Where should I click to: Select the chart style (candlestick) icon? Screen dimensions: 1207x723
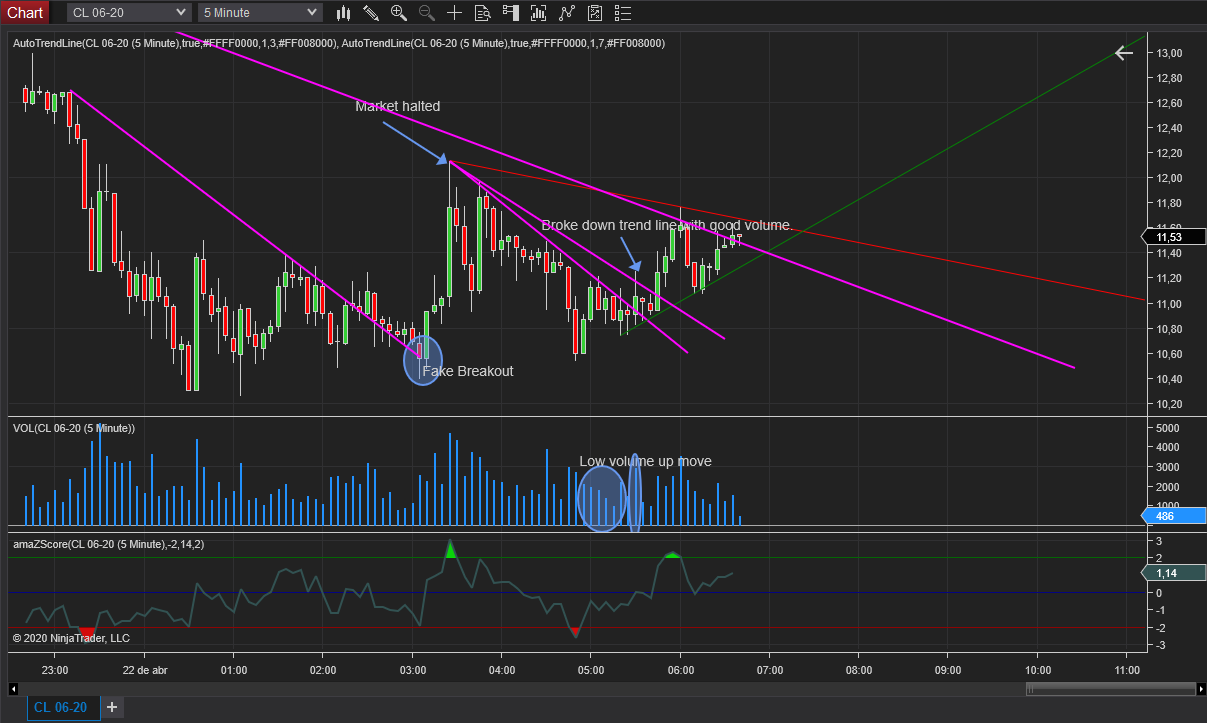pyautogui.click(x=343, y=13)
